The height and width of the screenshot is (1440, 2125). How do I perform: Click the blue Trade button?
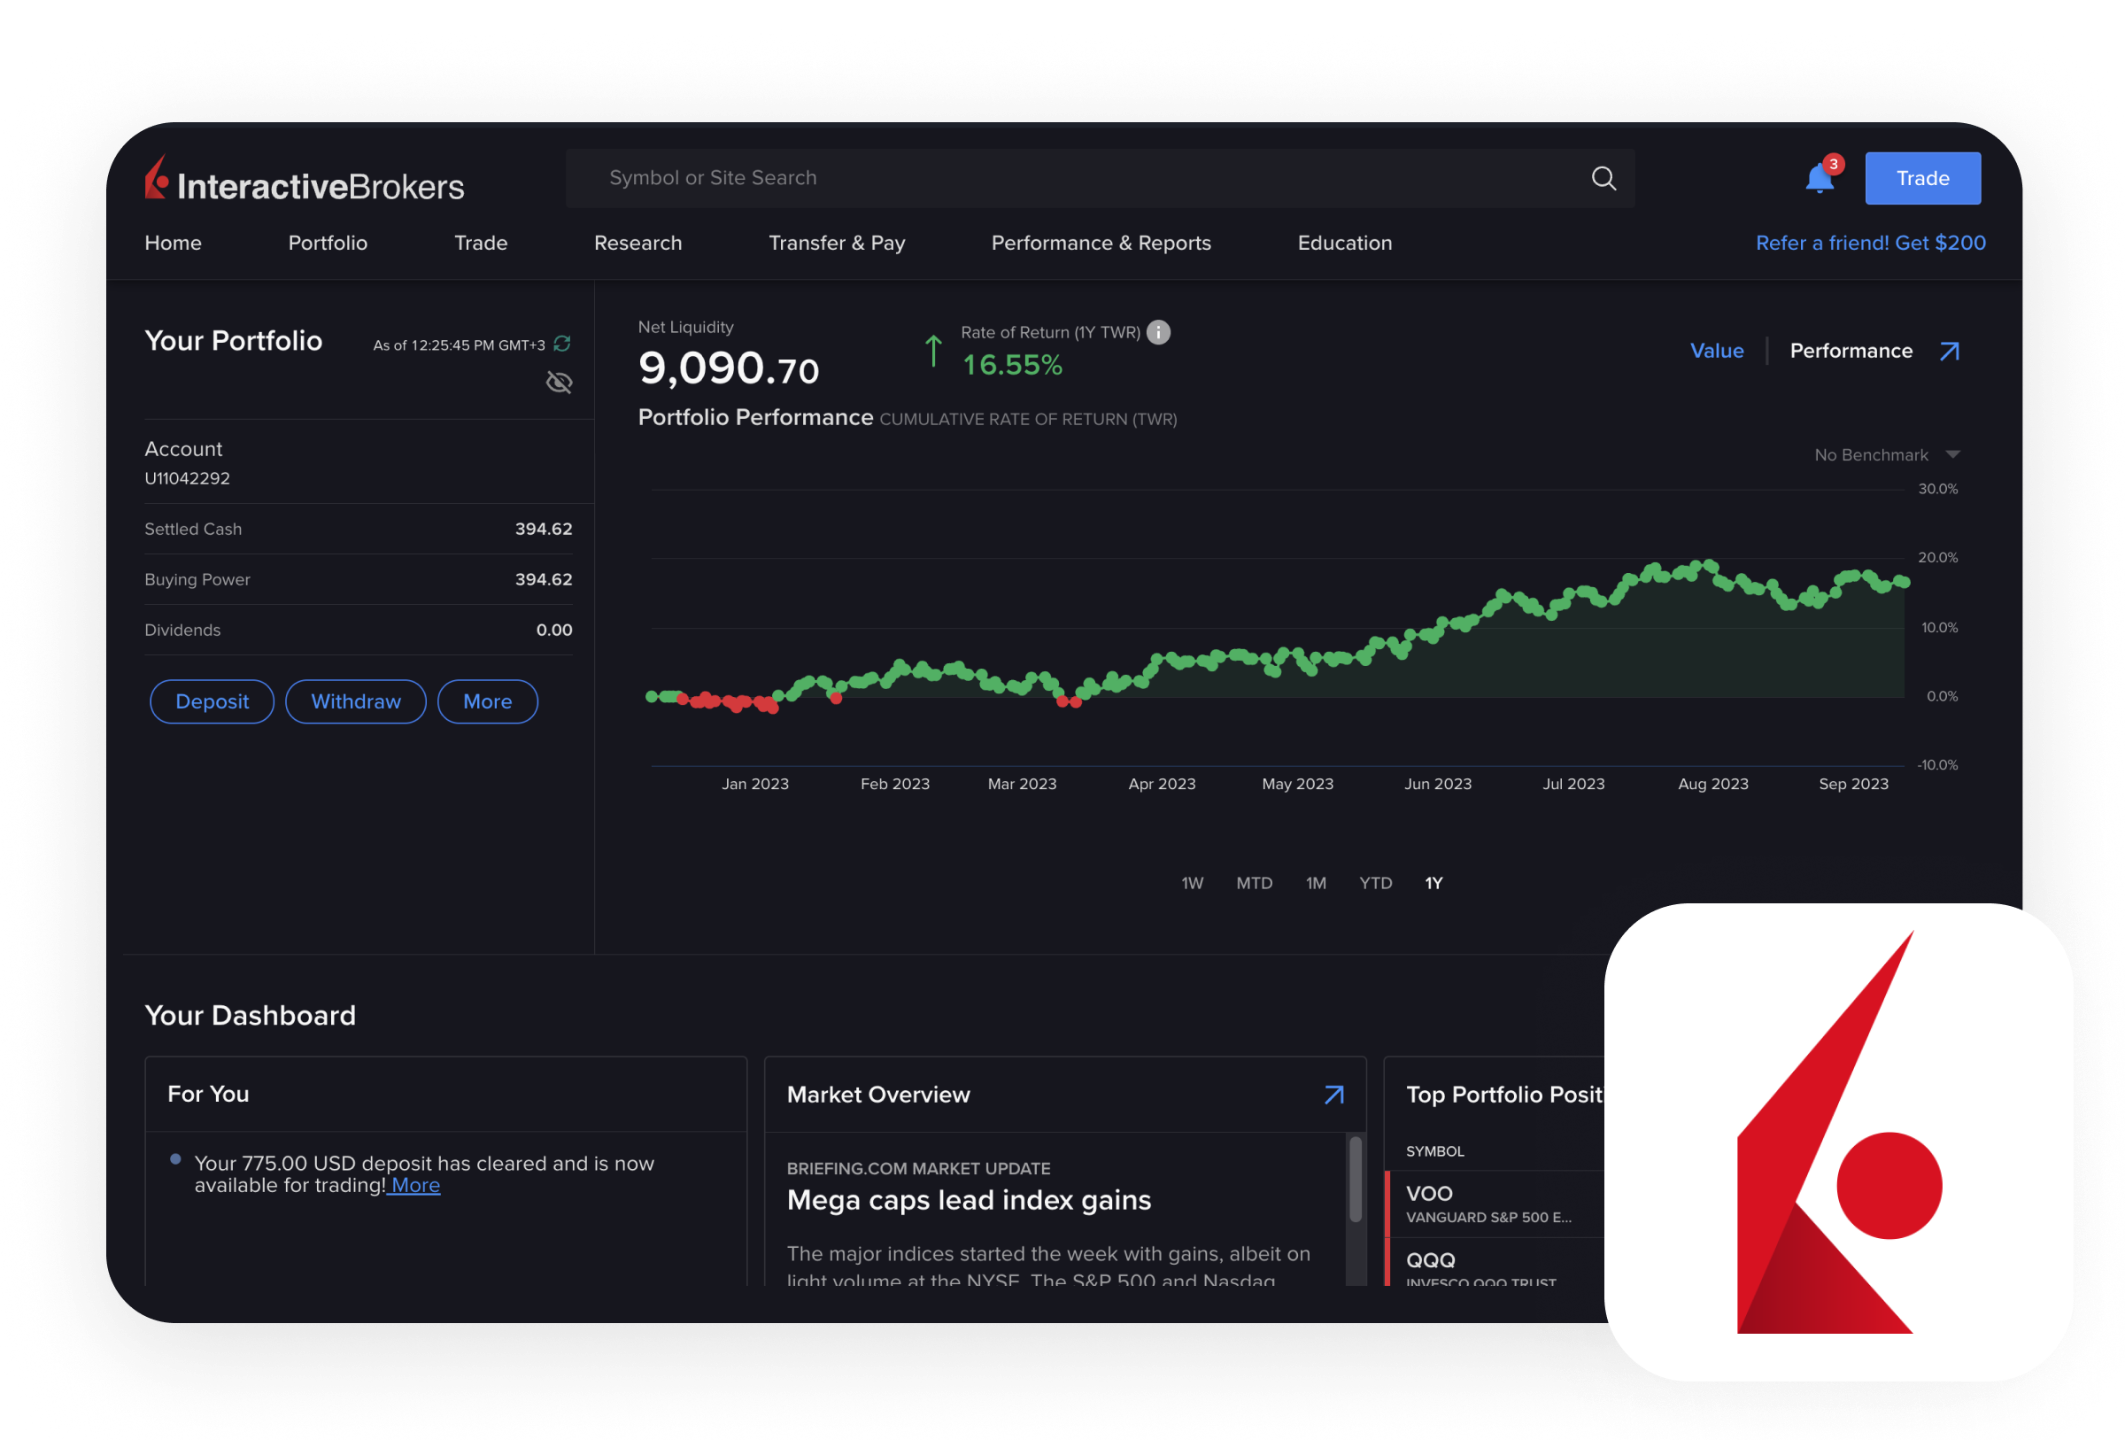pos(1922,178)
